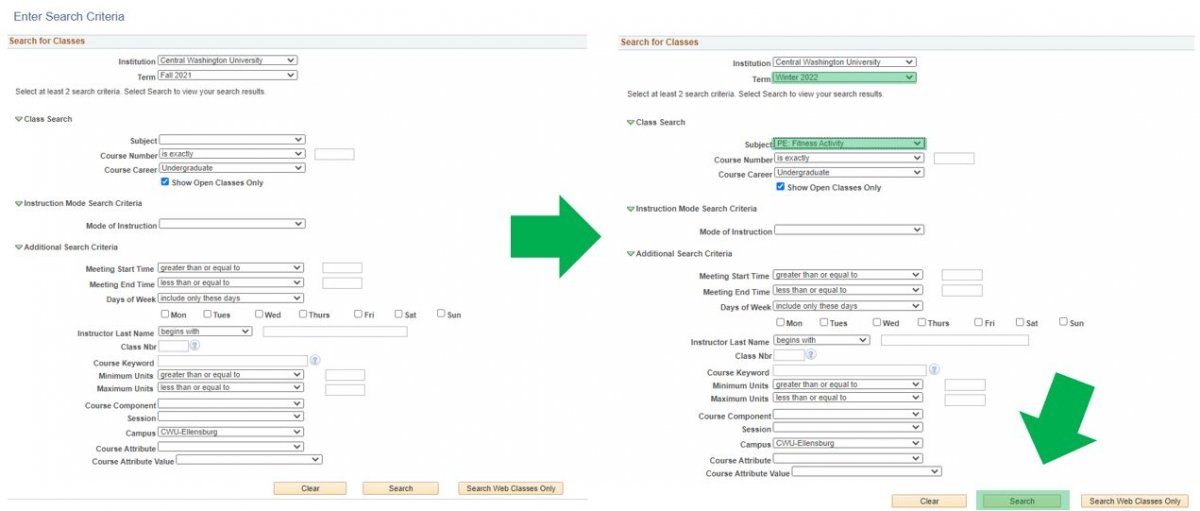Image resolution: width=1200 pixels, height=511 pixels.
Task: Collapse Instruction Mode Search Criteria in Winter 2022 form
Action: pyautogui.click(x=631, y=209)
